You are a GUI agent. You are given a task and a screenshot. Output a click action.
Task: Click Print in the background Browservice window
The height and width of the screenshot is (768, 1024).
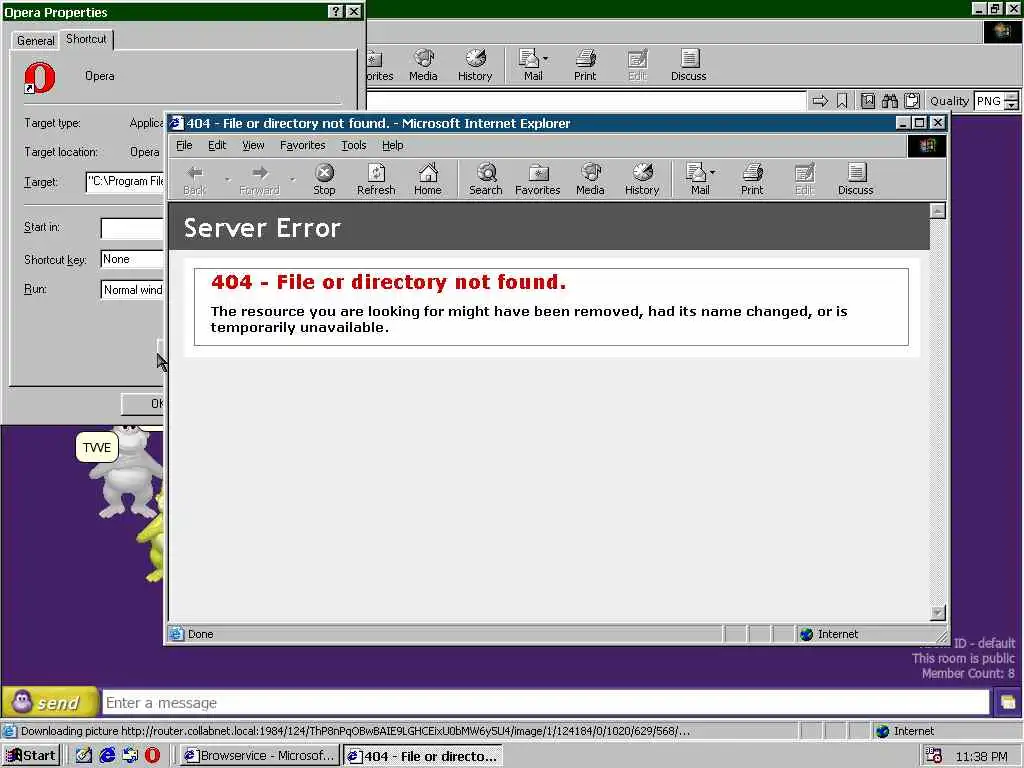[x=584, y=65]
